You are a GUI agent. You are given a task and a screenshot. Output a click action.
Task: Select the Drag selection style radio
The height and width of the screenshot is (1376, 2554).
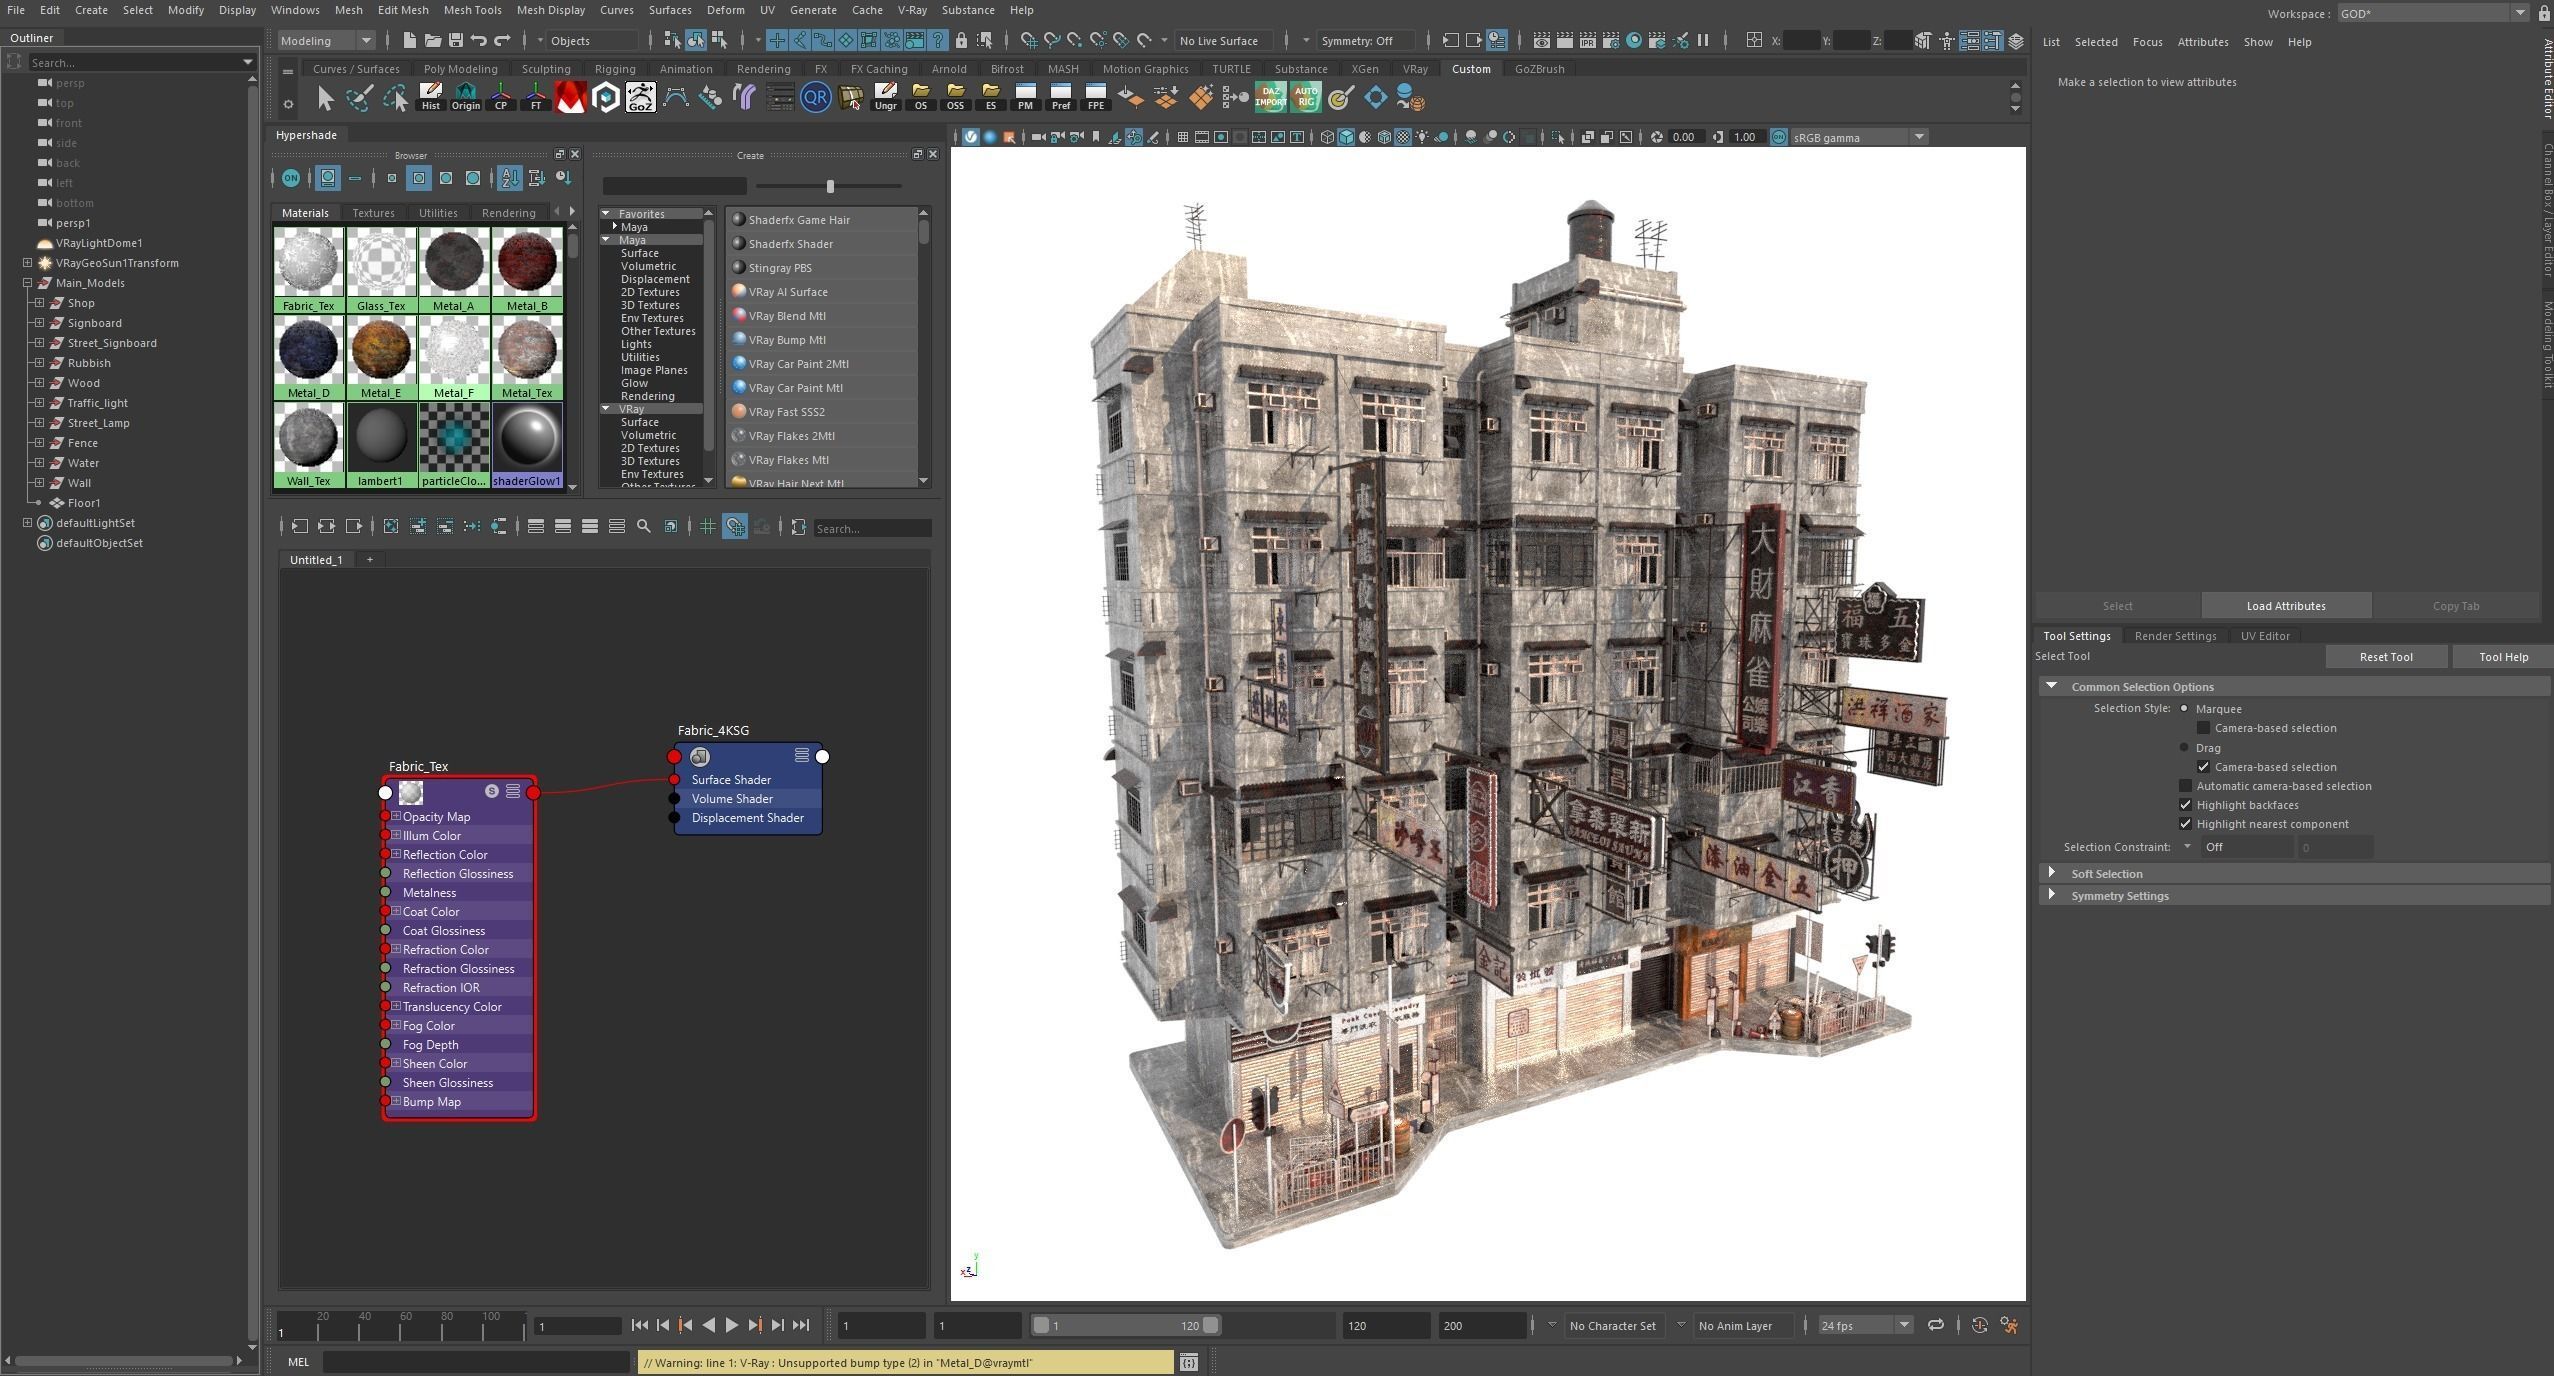point(2184,747)
